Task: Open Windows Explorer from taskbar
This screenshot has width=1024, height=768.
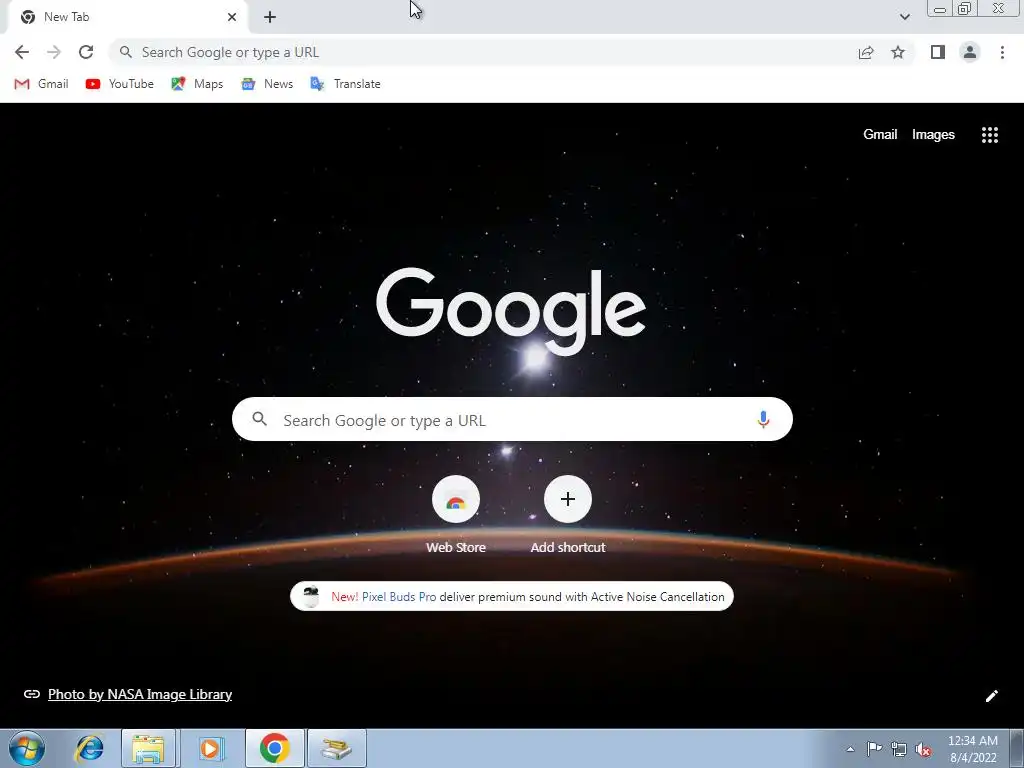Action: 148,748
